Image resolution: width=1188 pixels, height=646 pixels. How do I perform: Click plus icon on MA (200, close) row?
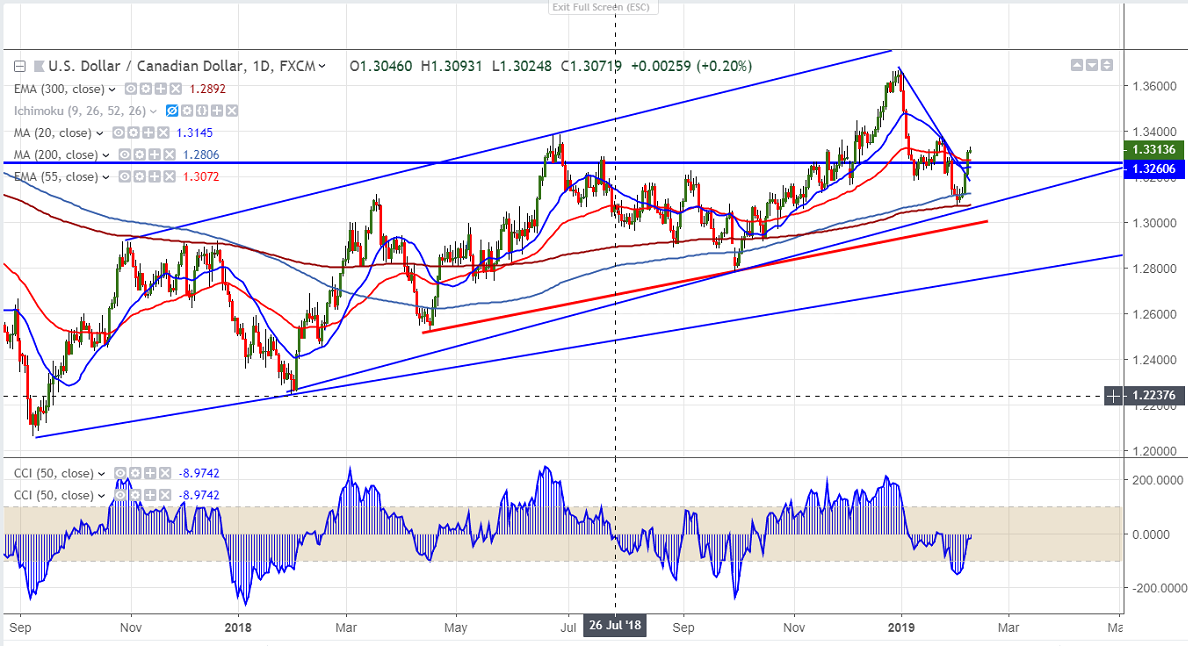click(x=155, y=154)
